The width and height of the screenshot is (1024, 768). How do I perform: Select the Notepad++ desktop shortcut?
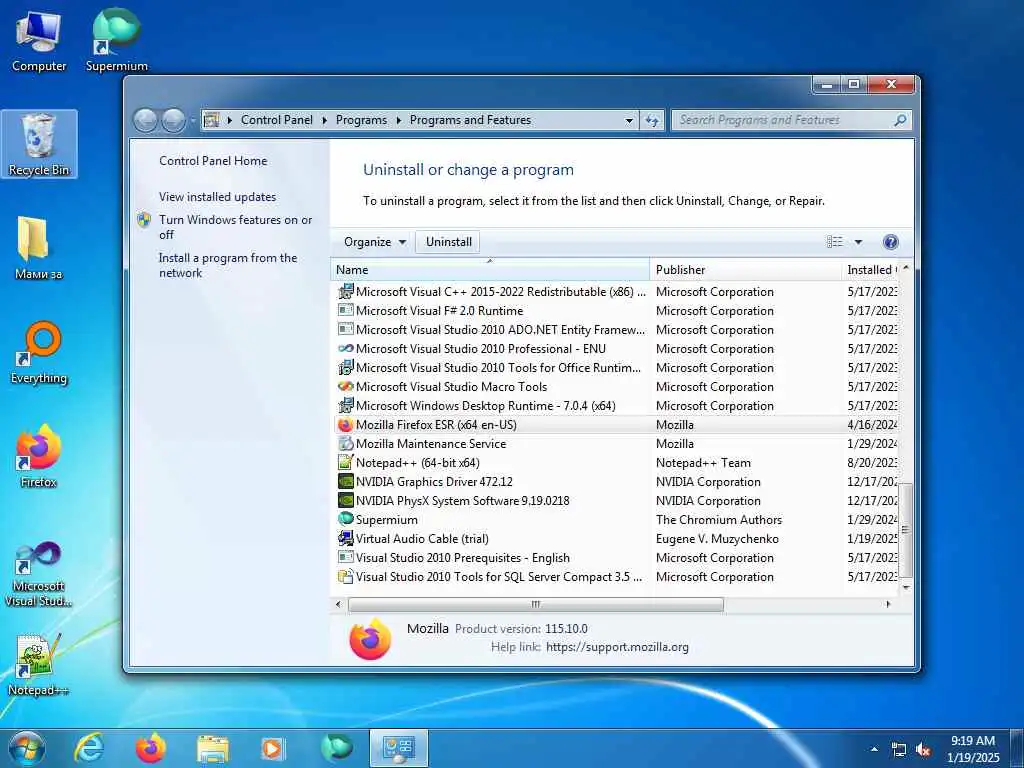39,665
